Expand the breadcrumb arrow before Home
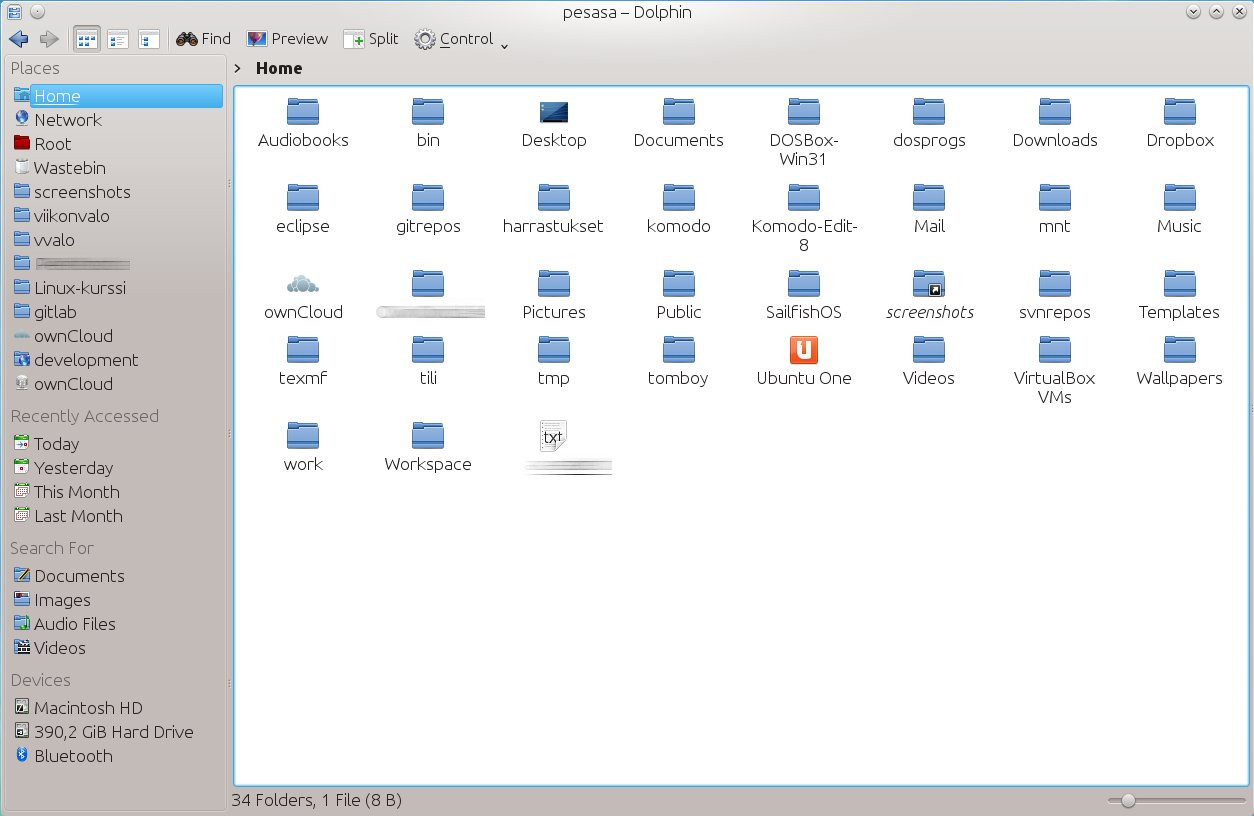Image resolution: width=1254 pixels, height=816 pixels. 238,68
